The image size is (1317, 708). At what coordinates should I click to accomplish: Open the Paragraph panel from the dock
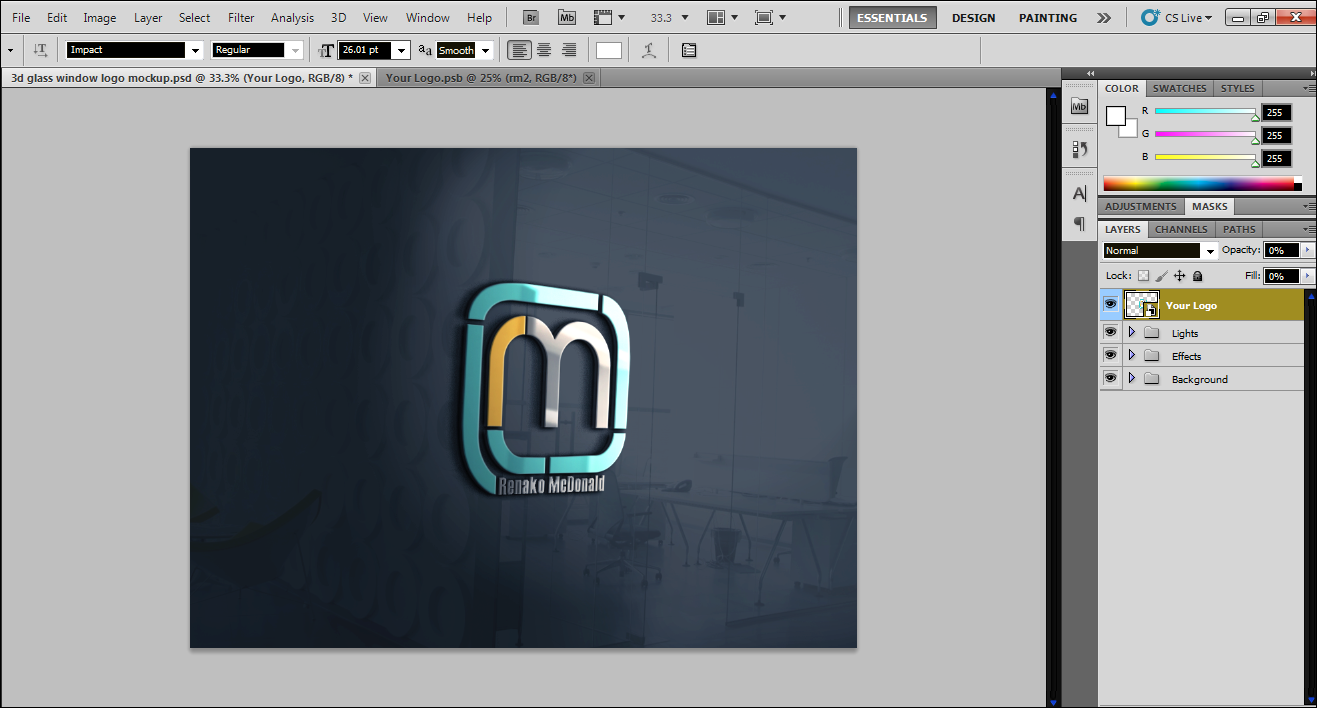(x=1078, y=225)
